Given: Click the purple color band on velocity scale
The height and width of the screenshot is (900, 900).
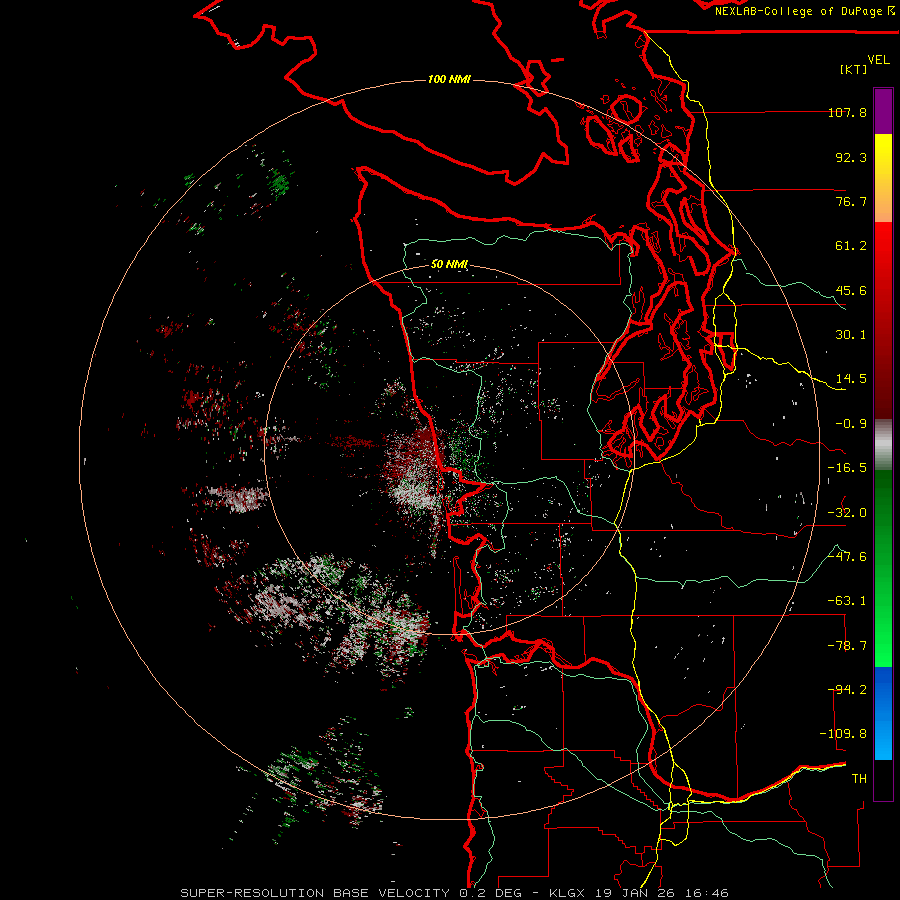Looking at the screenshot, I should (x=883, y=111).
